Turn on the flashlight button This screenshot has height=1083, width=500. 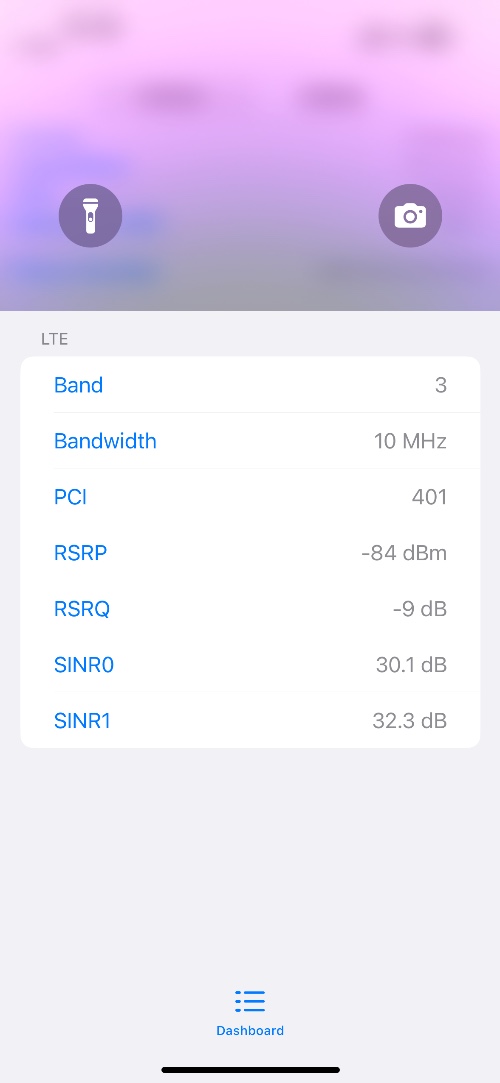[x=90, y=215]
